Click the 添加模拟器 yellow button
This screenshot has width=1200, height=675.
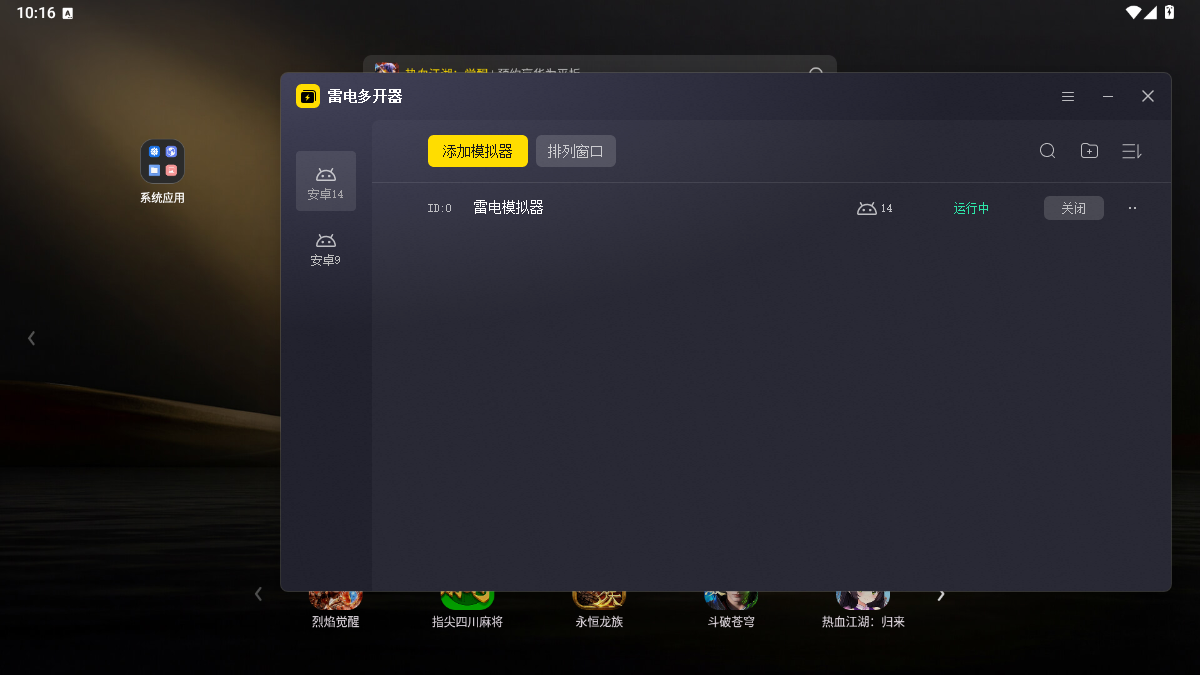point(478,151)
